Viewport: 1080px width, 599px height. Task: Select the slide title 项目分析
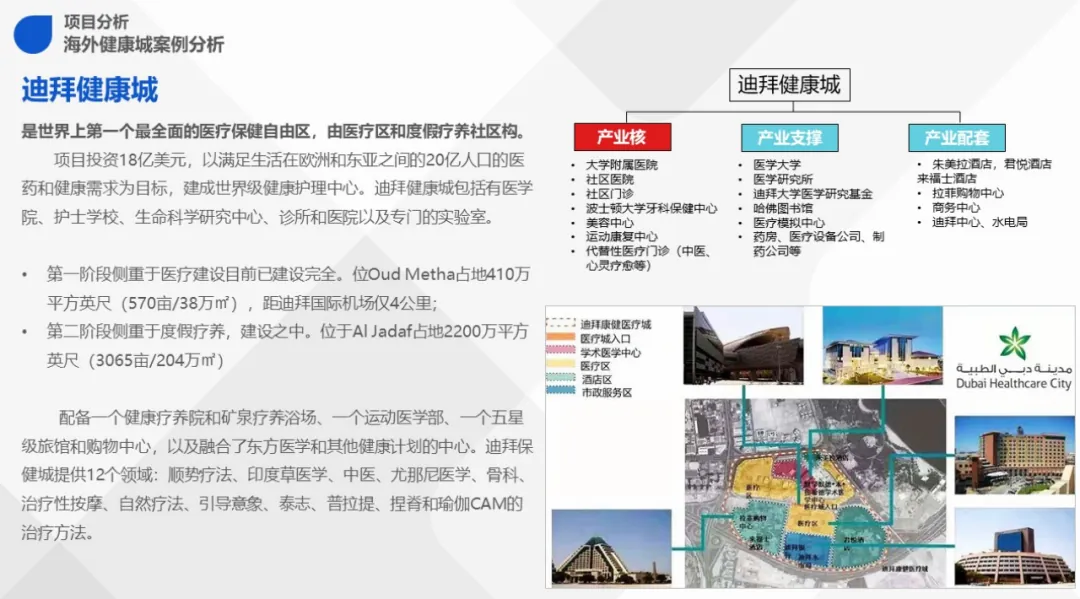click(x=96, y=23)
